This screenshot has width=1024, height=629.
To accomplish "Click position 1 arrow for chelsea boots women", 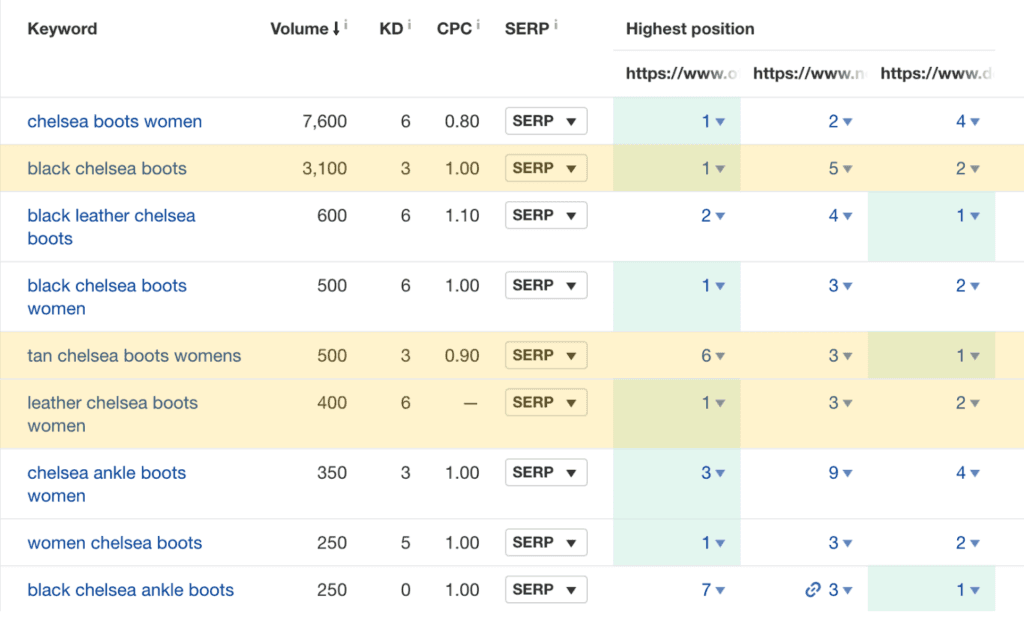I will [720, 121].
